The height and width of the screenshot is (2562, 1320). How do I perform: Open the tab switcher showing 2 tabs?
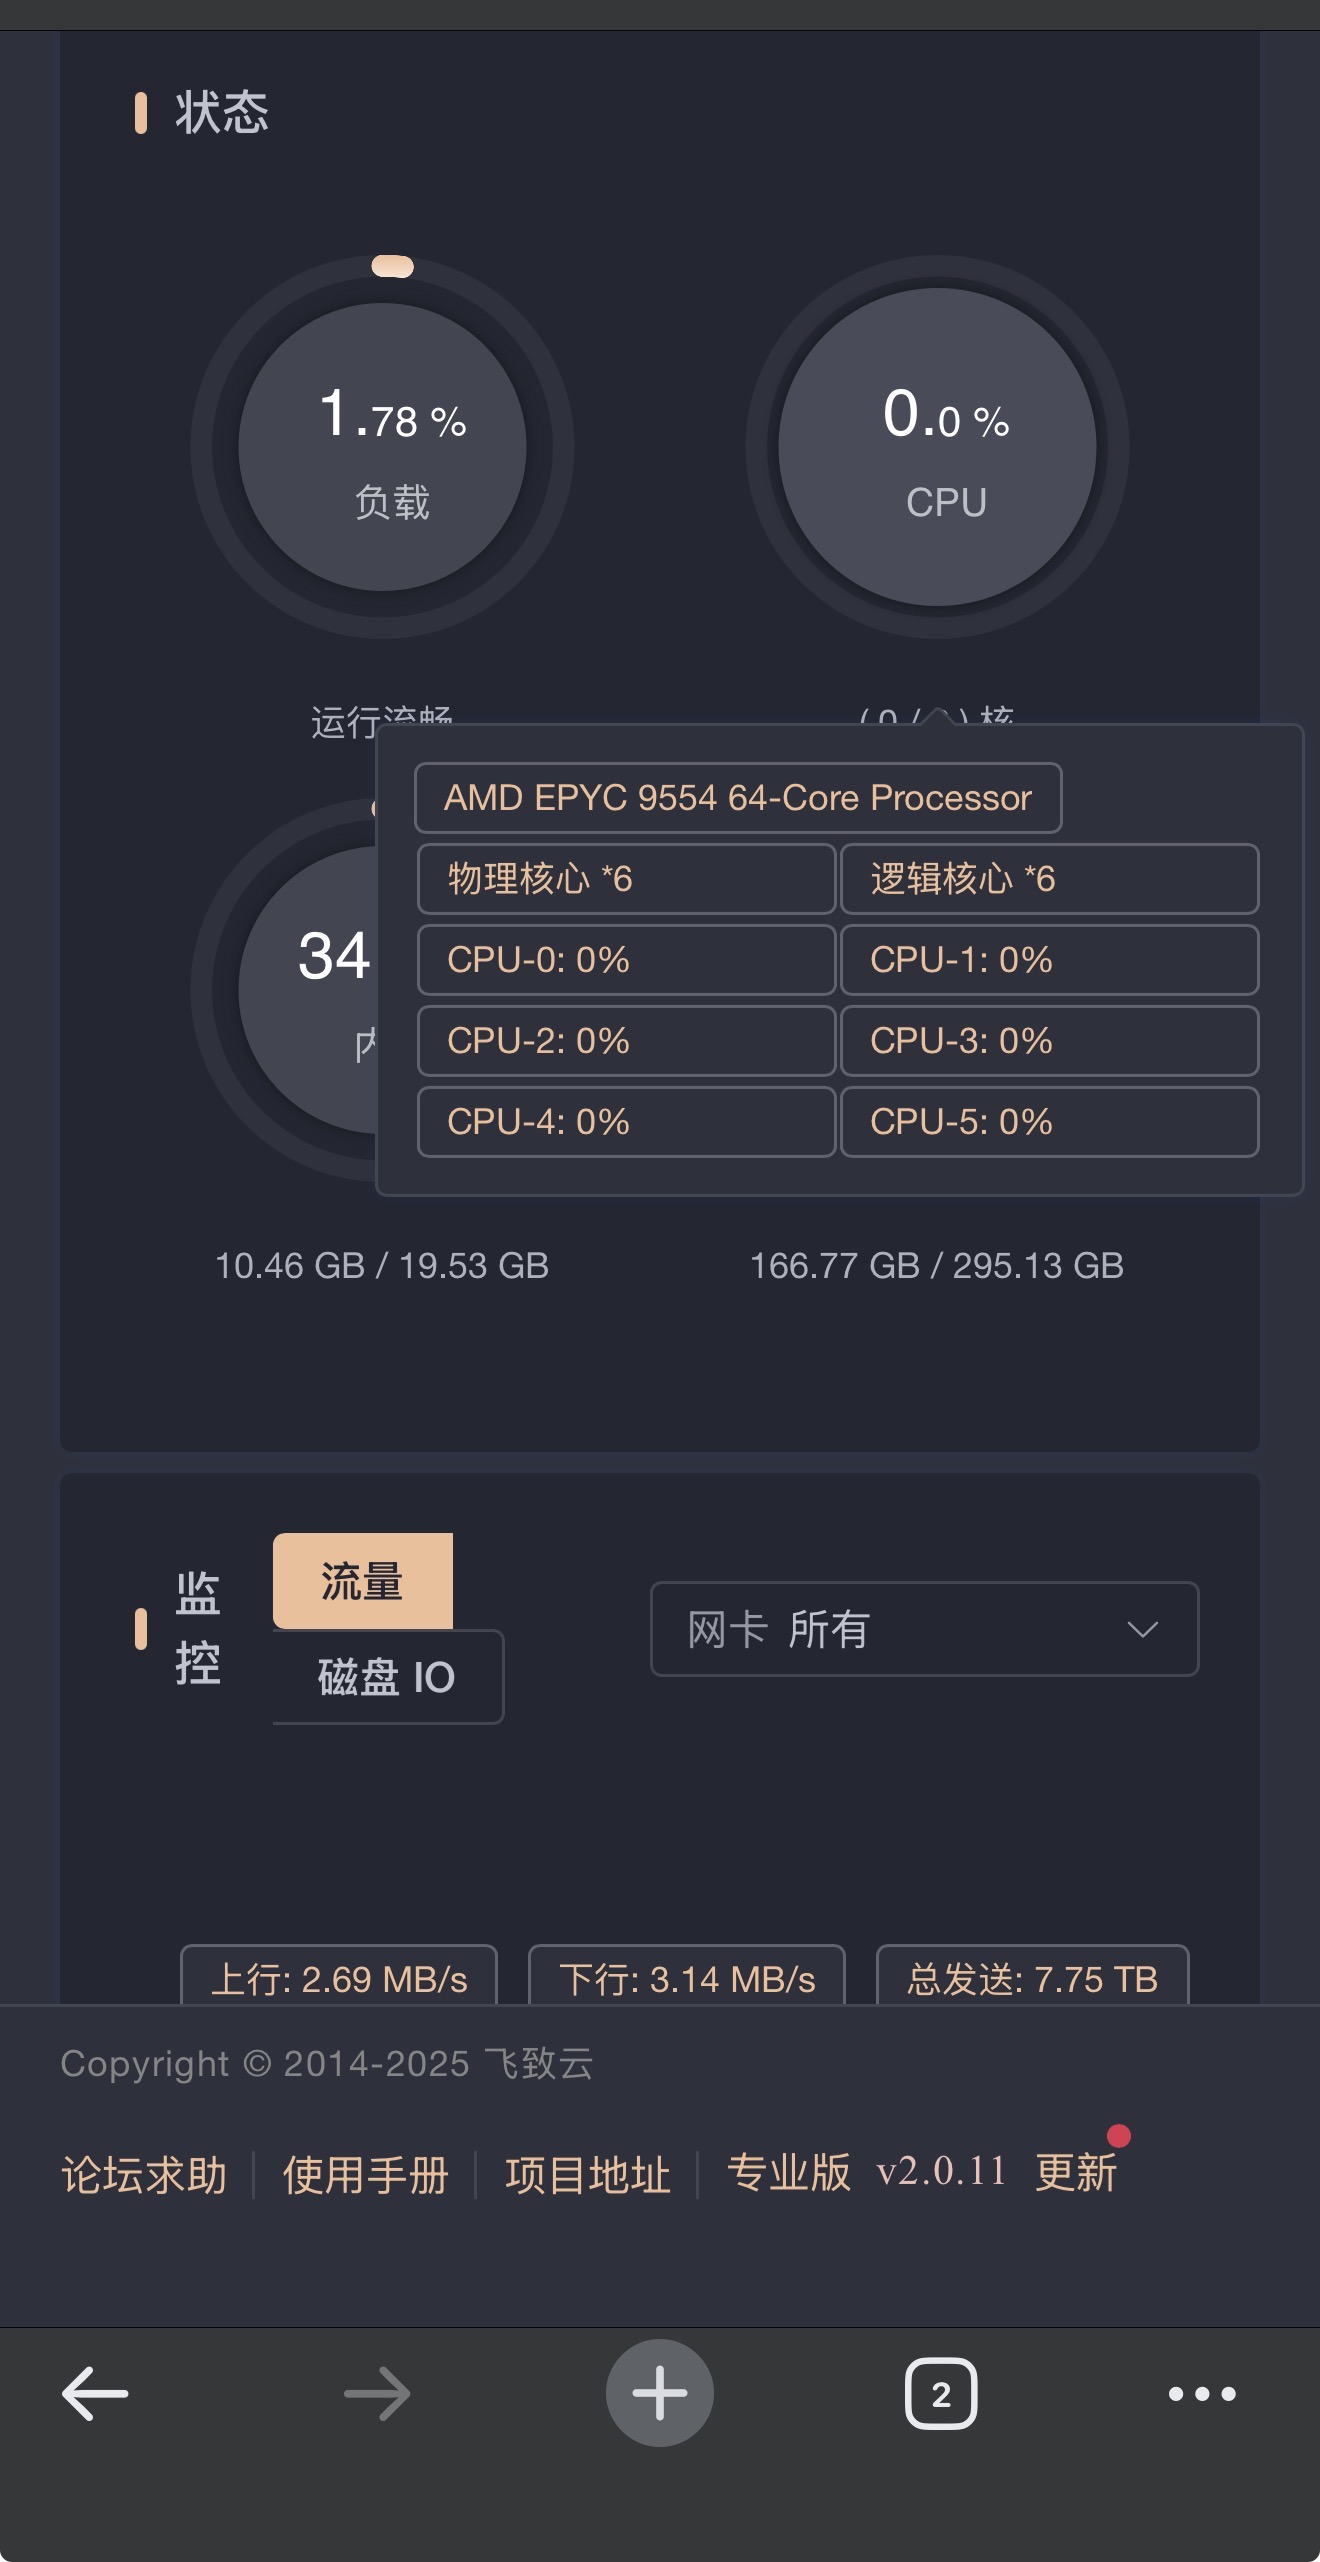[x=940, y=2393]
